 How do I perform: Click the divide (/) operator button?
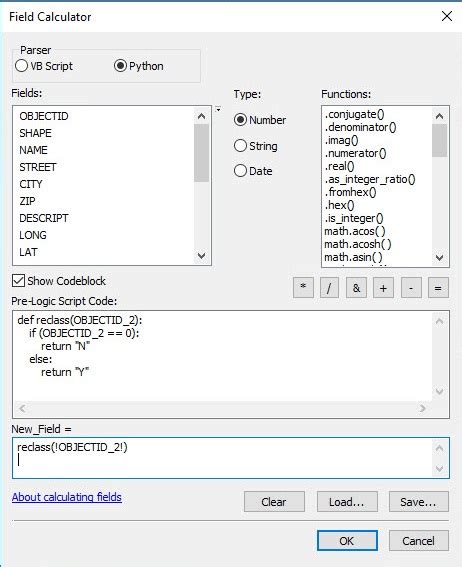coord(329,288)
